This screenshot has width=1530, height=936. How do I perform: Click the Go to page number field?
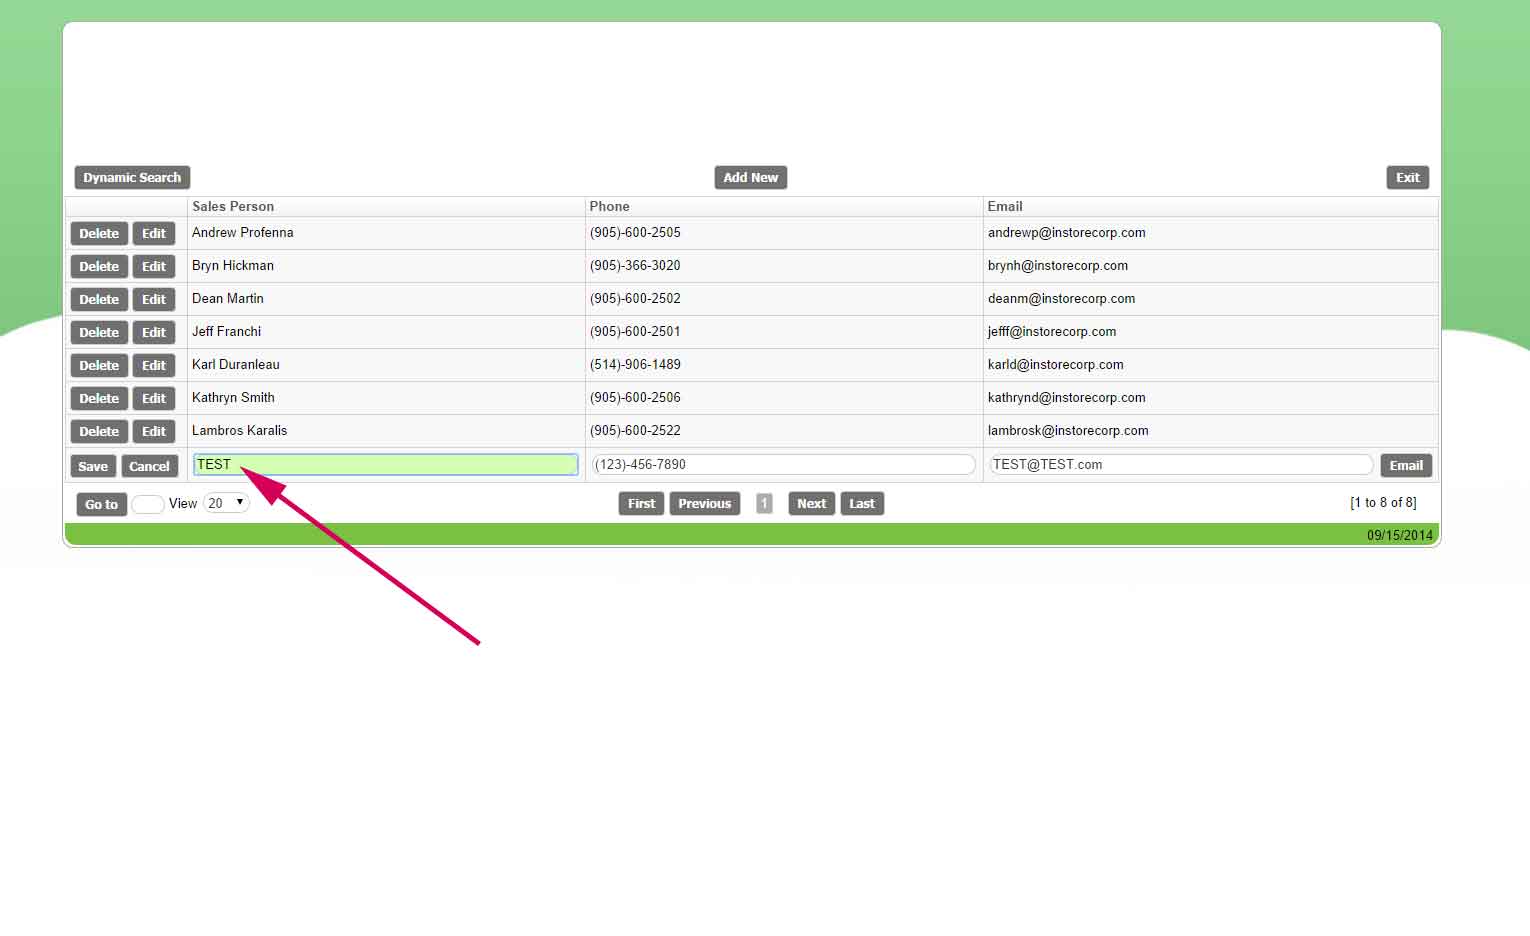(x=148, y=504)
